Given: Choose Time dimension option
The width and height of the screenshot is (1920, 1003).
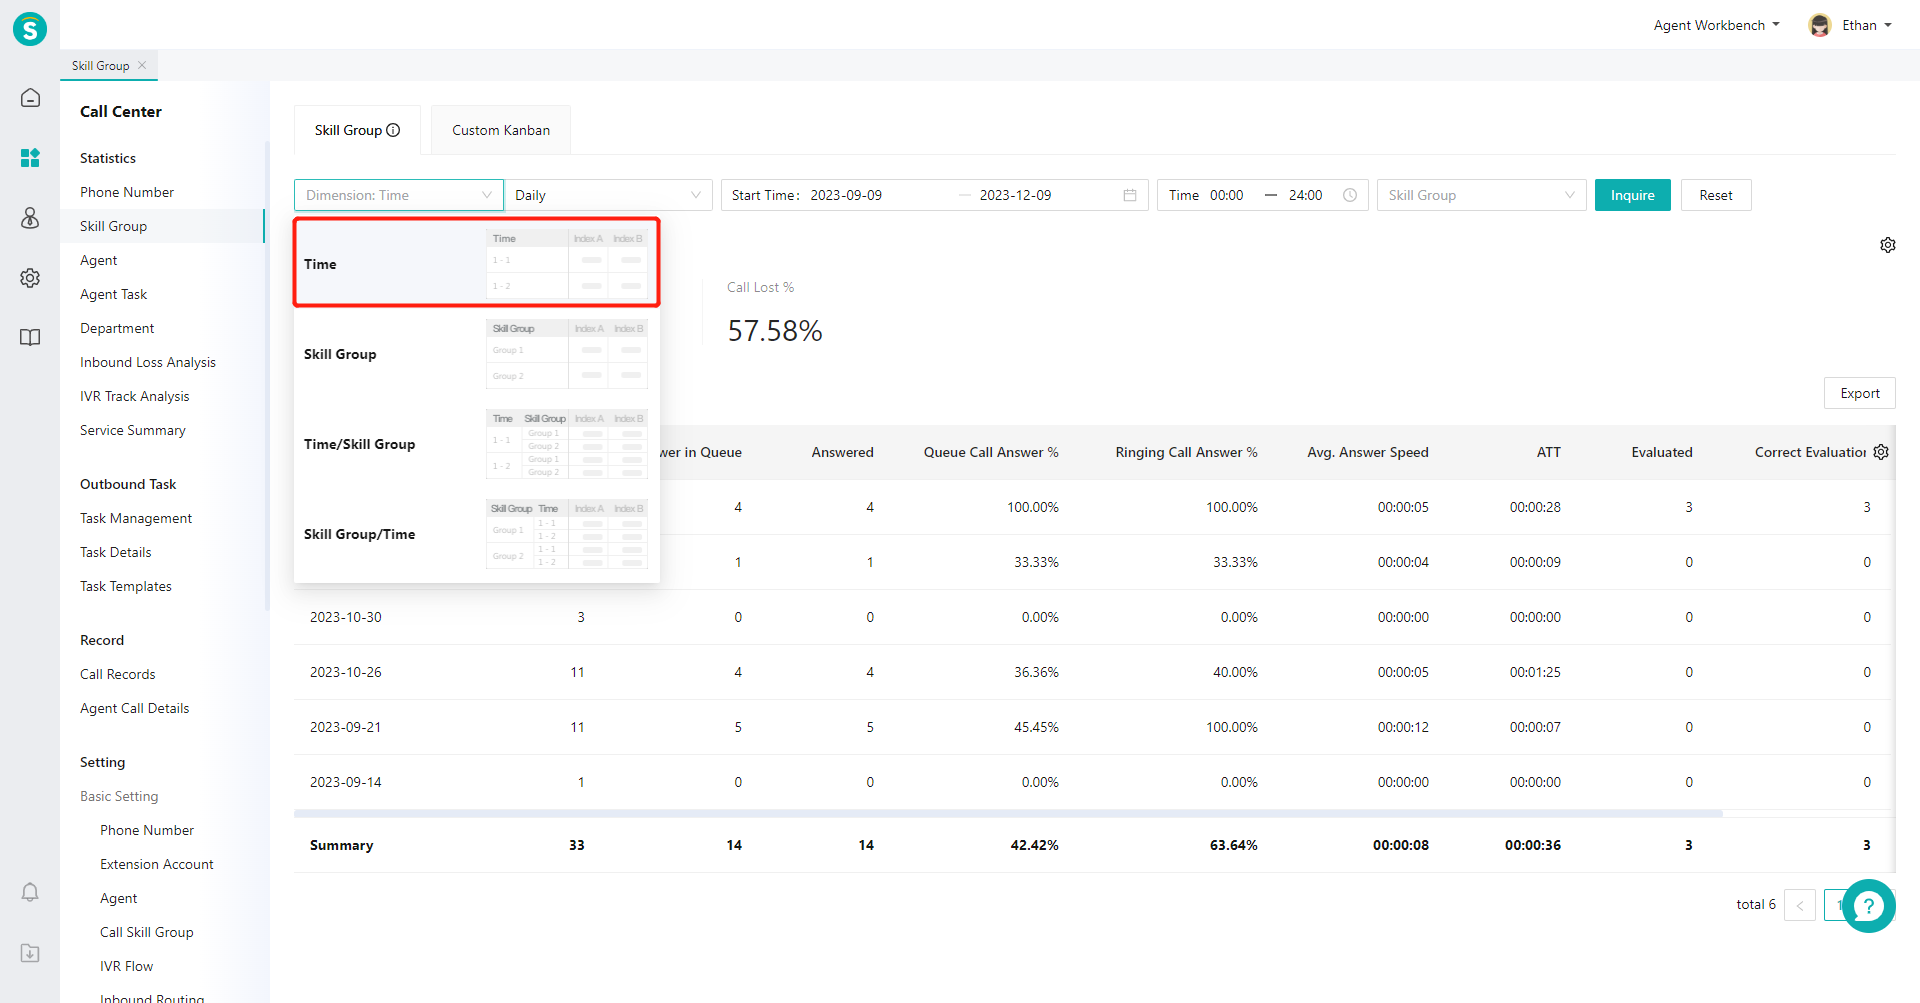Looking at the screenshot, I should 477,263.
